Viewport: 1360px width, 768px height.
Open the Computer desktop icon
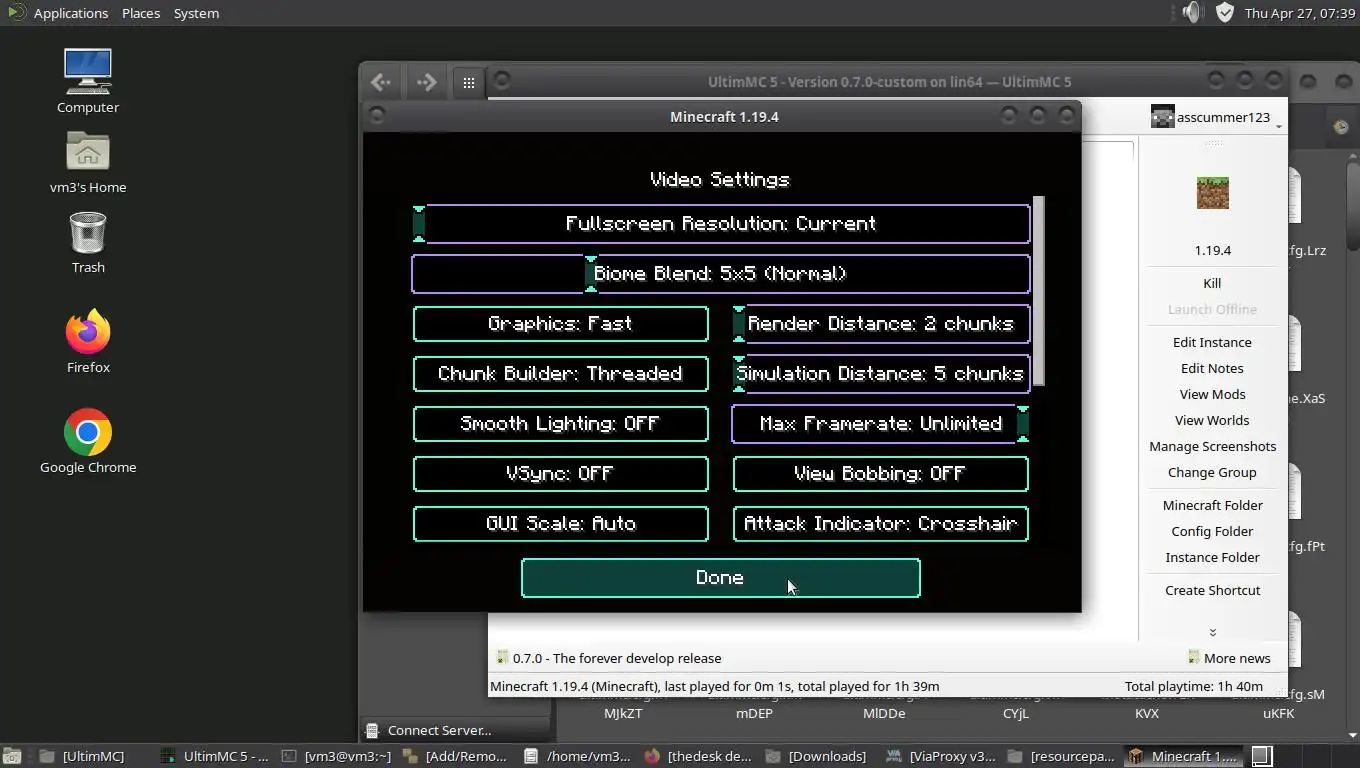click(x=88, y=72)
